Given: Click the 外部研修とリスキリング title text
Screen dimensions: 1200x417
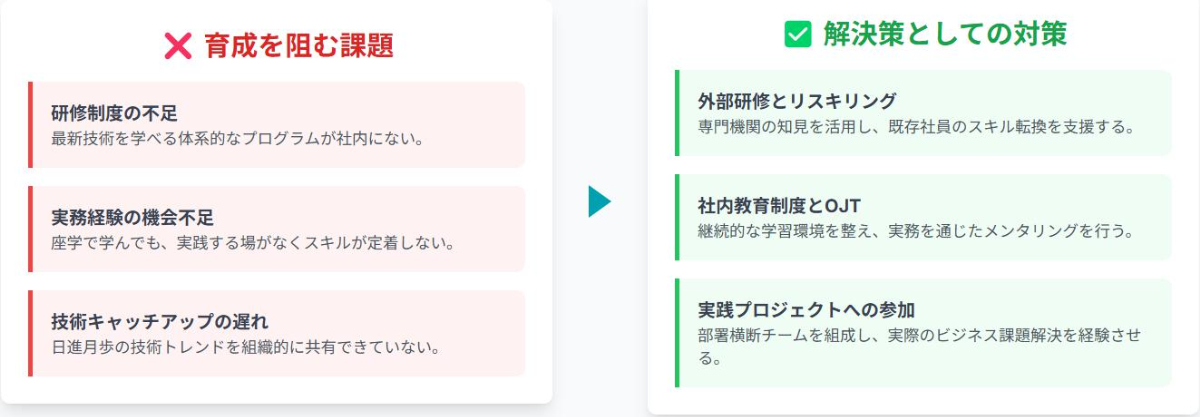Looking at the screenshot, I should pos(797,101).
